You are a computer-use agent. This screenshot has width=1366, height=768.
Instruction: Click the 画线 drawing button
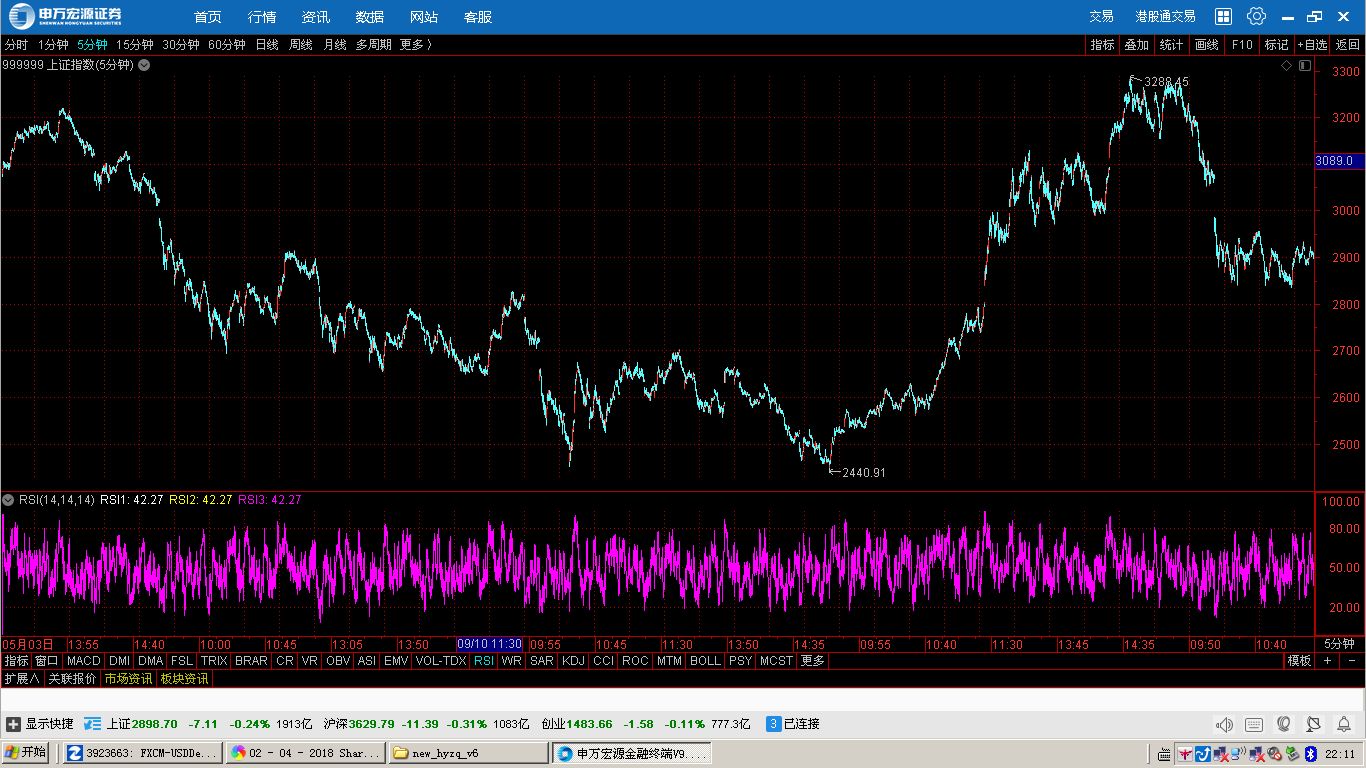(1207, 45)
